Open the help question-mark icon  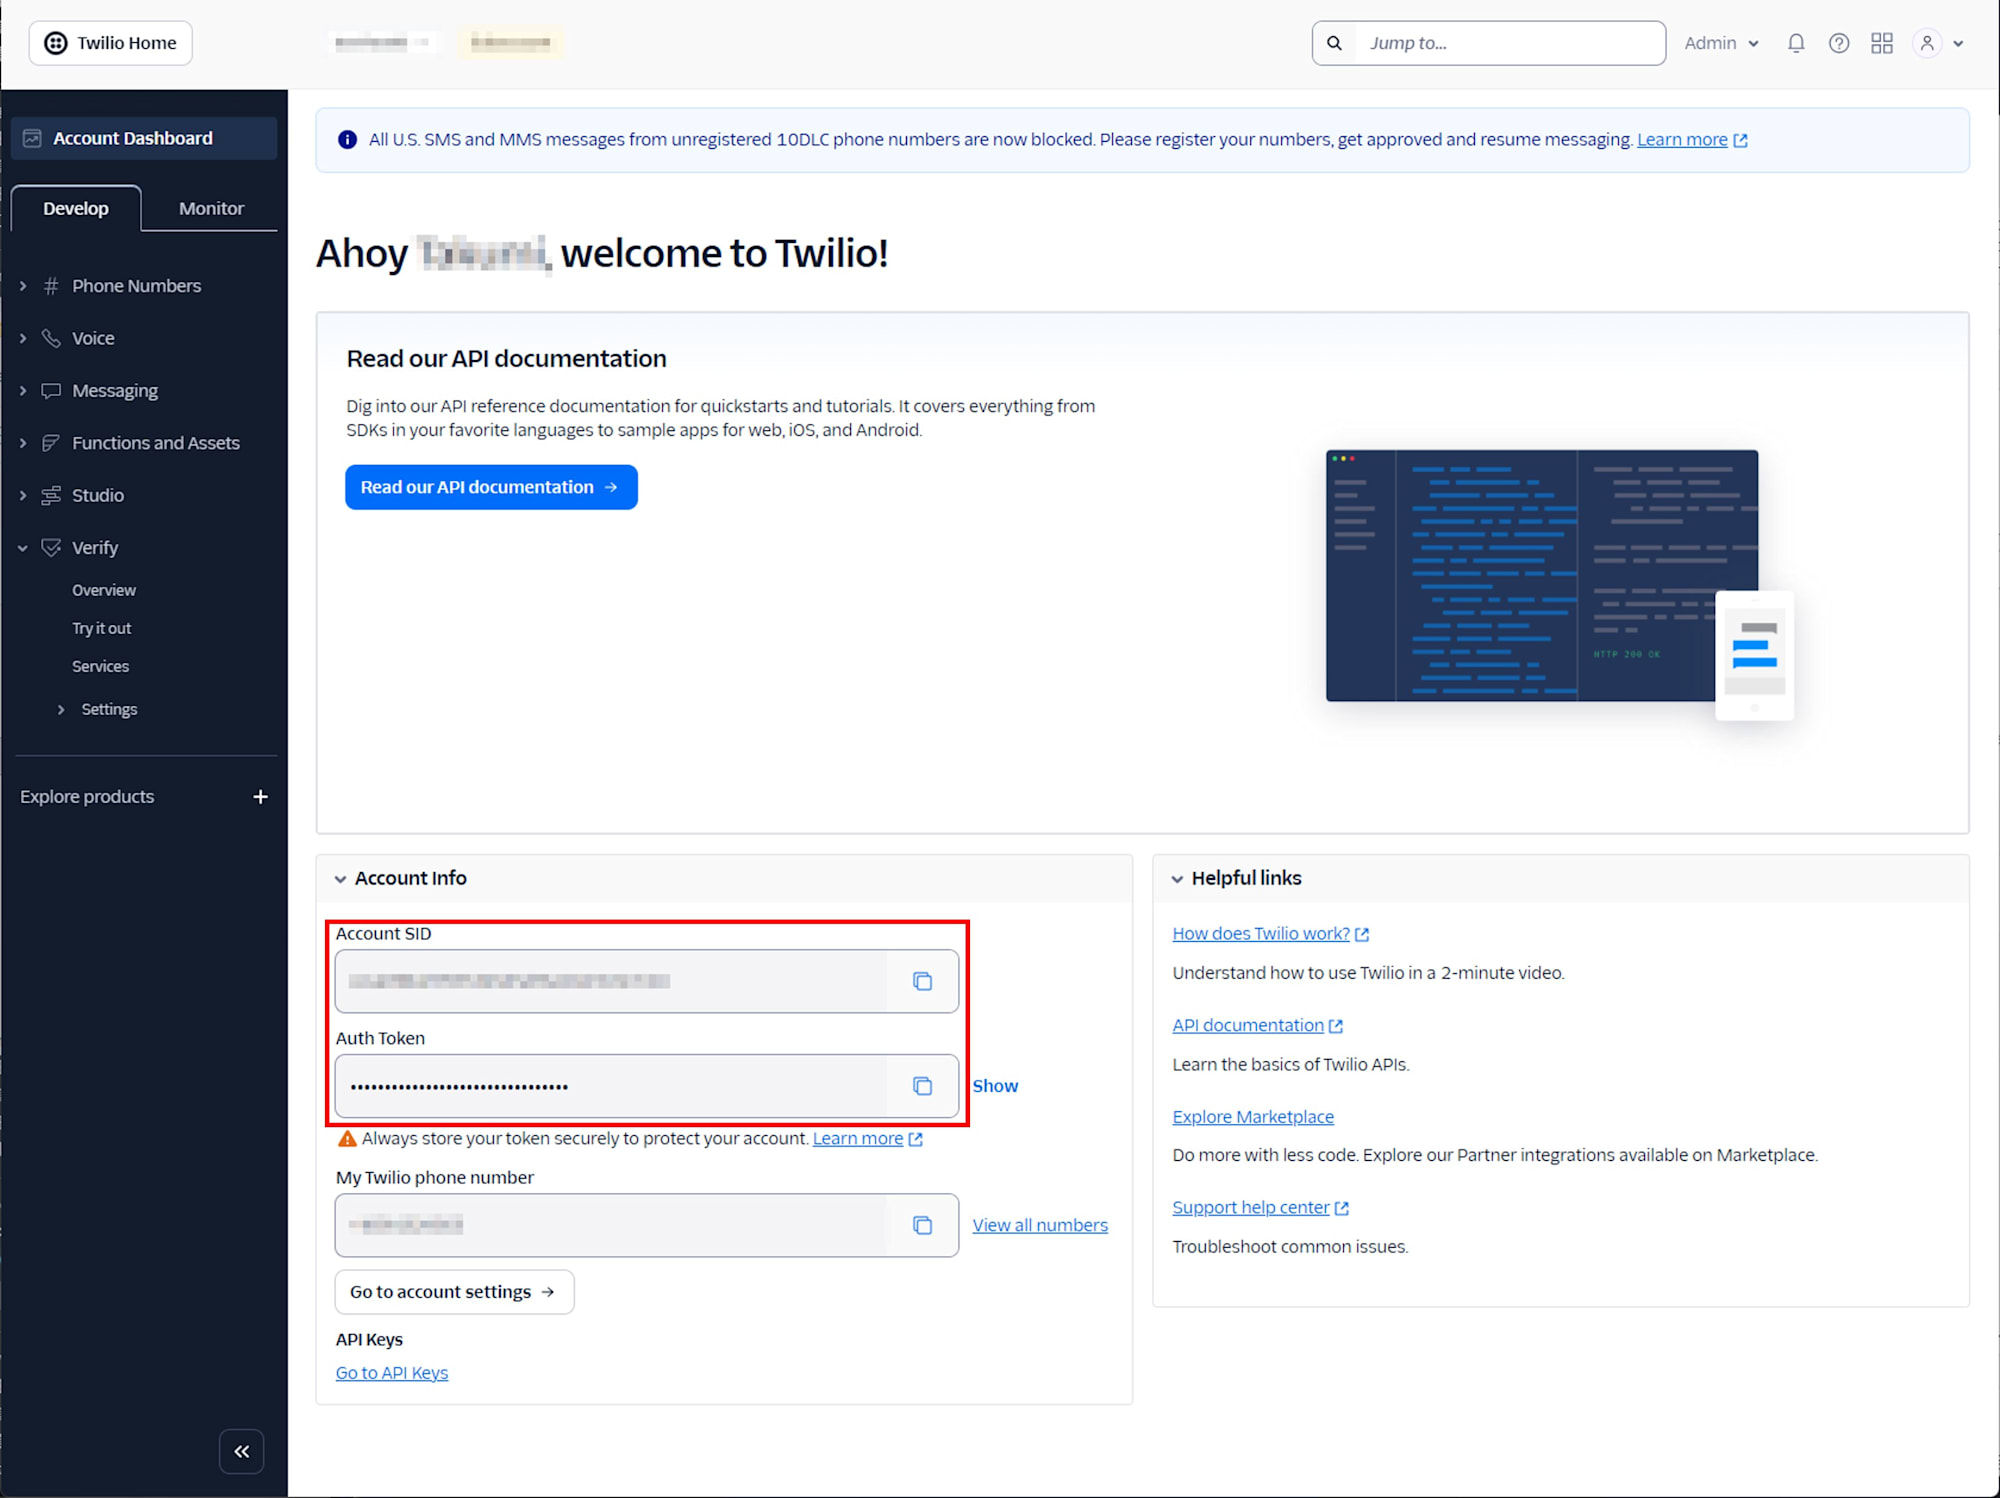tap(1838, 43)
